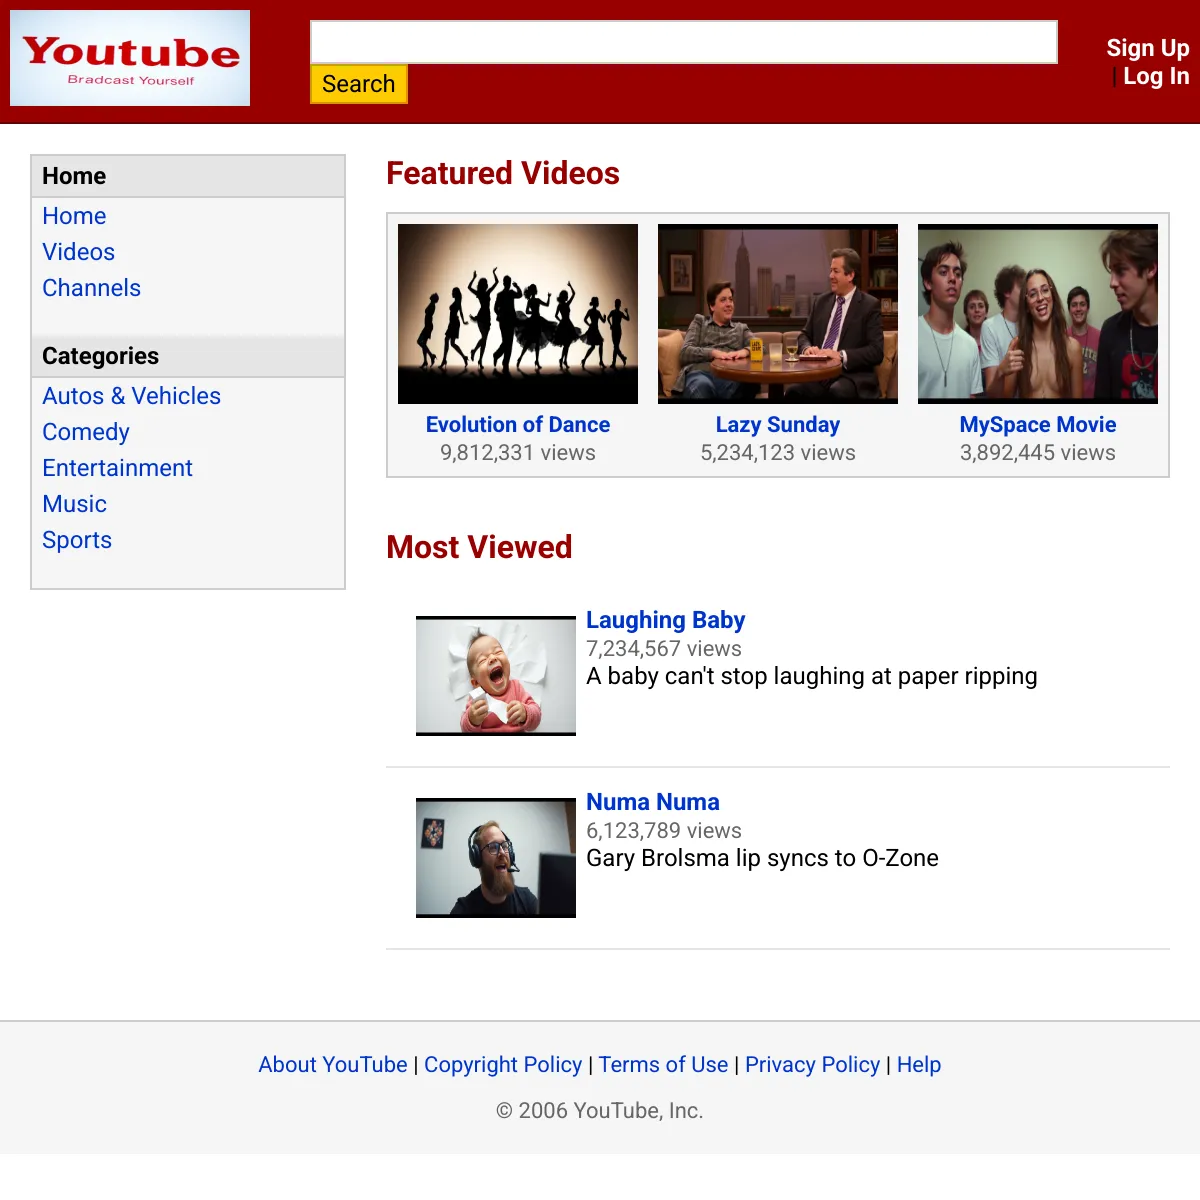This screenshot has height=1200, width=1200.
Task: Open the Log In link
Action: pos(1156,76)
